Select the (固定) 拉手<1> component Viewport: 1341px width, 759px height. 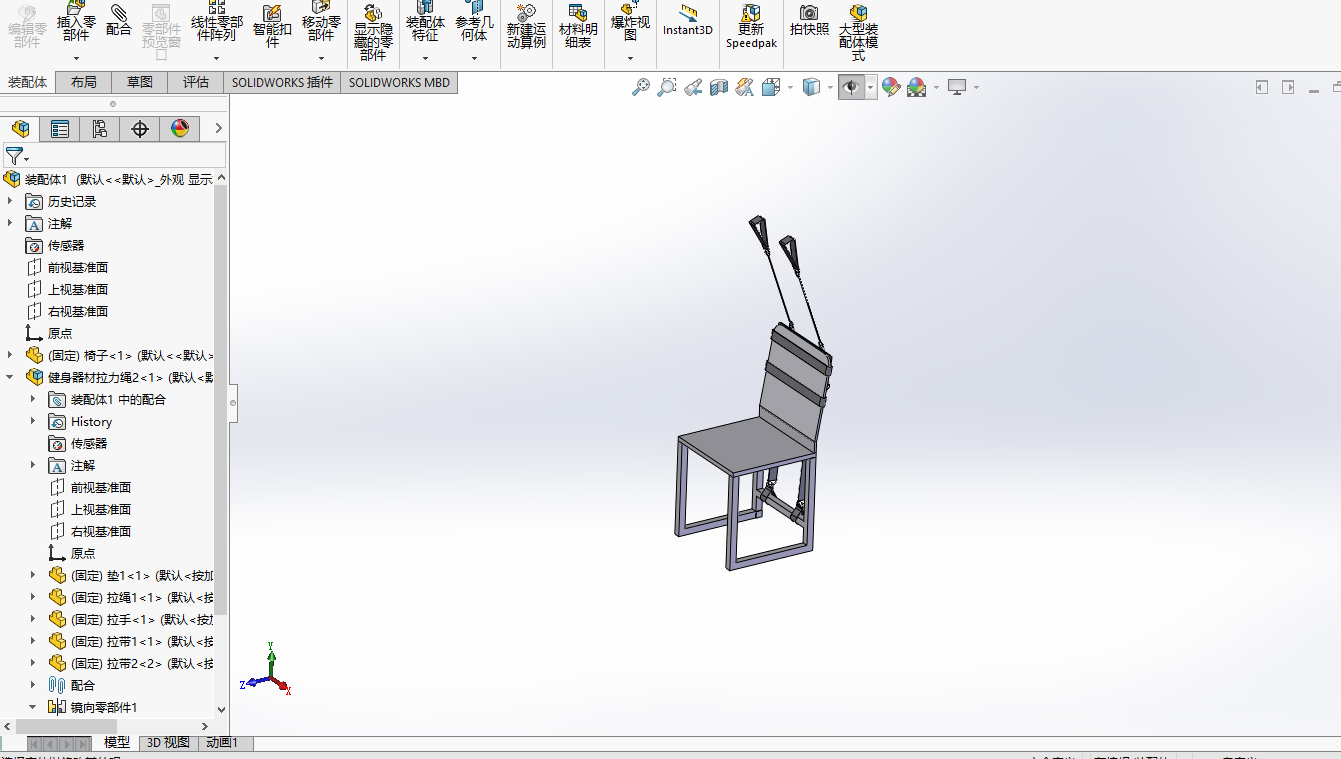pos(131,619)
